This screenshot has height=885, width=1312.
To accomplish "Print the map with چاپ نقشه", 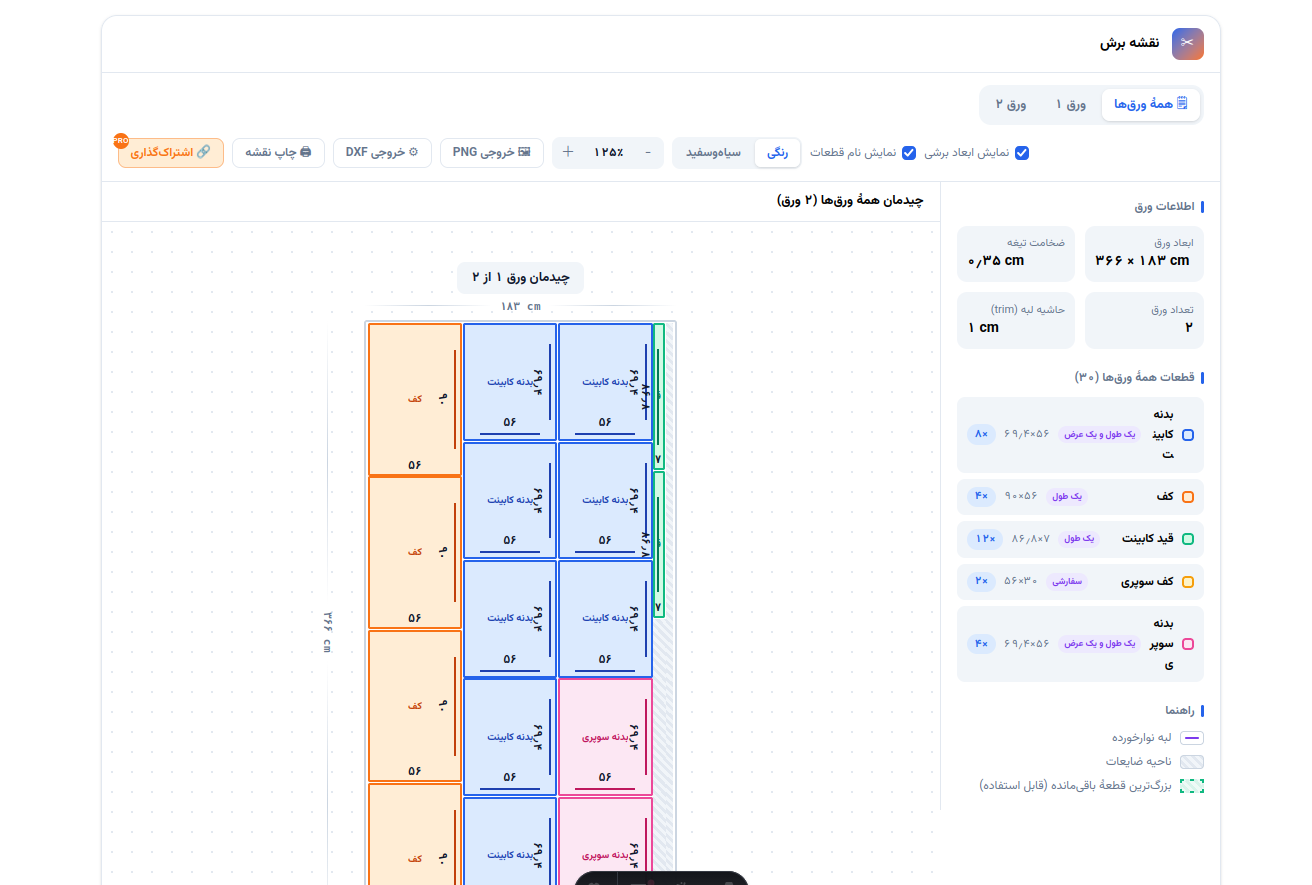I will coord(278,152).
